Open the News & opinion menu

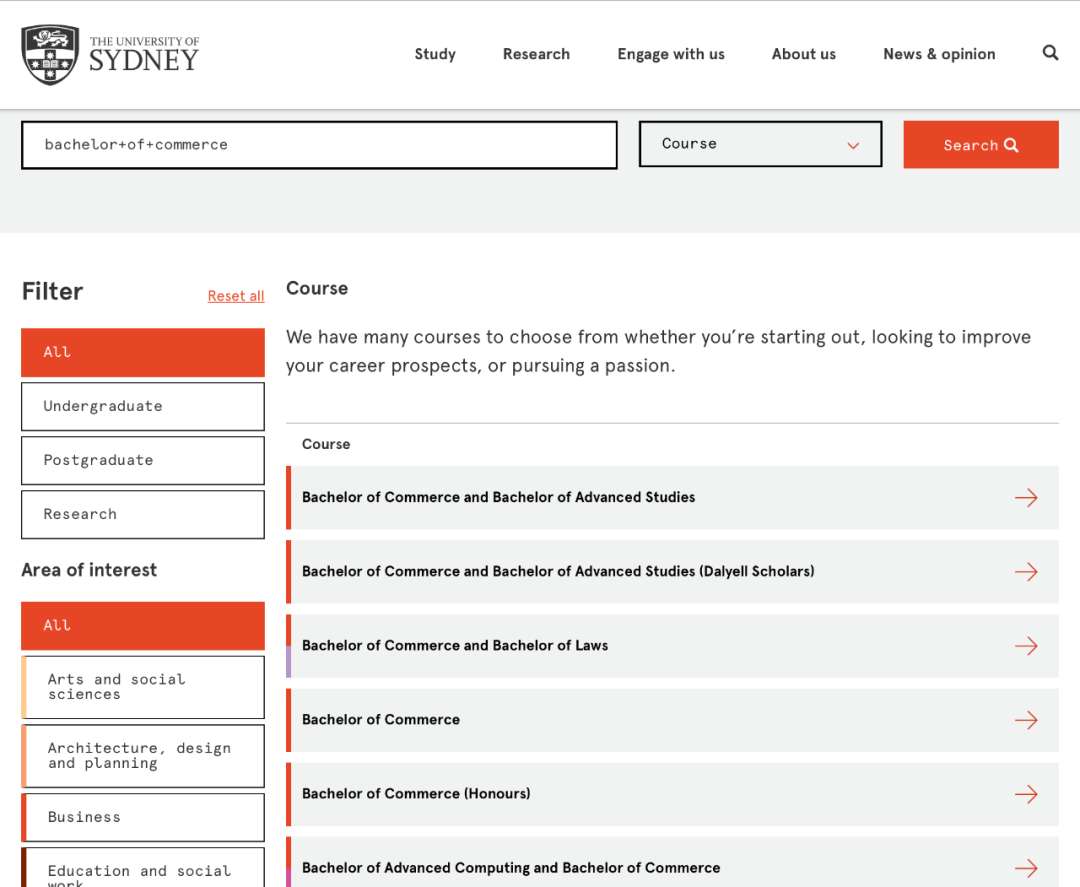point(939,54)
